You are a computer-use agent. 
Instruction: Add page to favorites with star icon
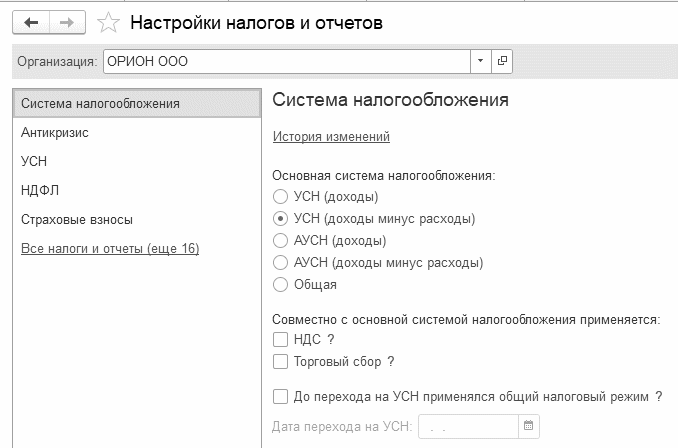point(108,21)
